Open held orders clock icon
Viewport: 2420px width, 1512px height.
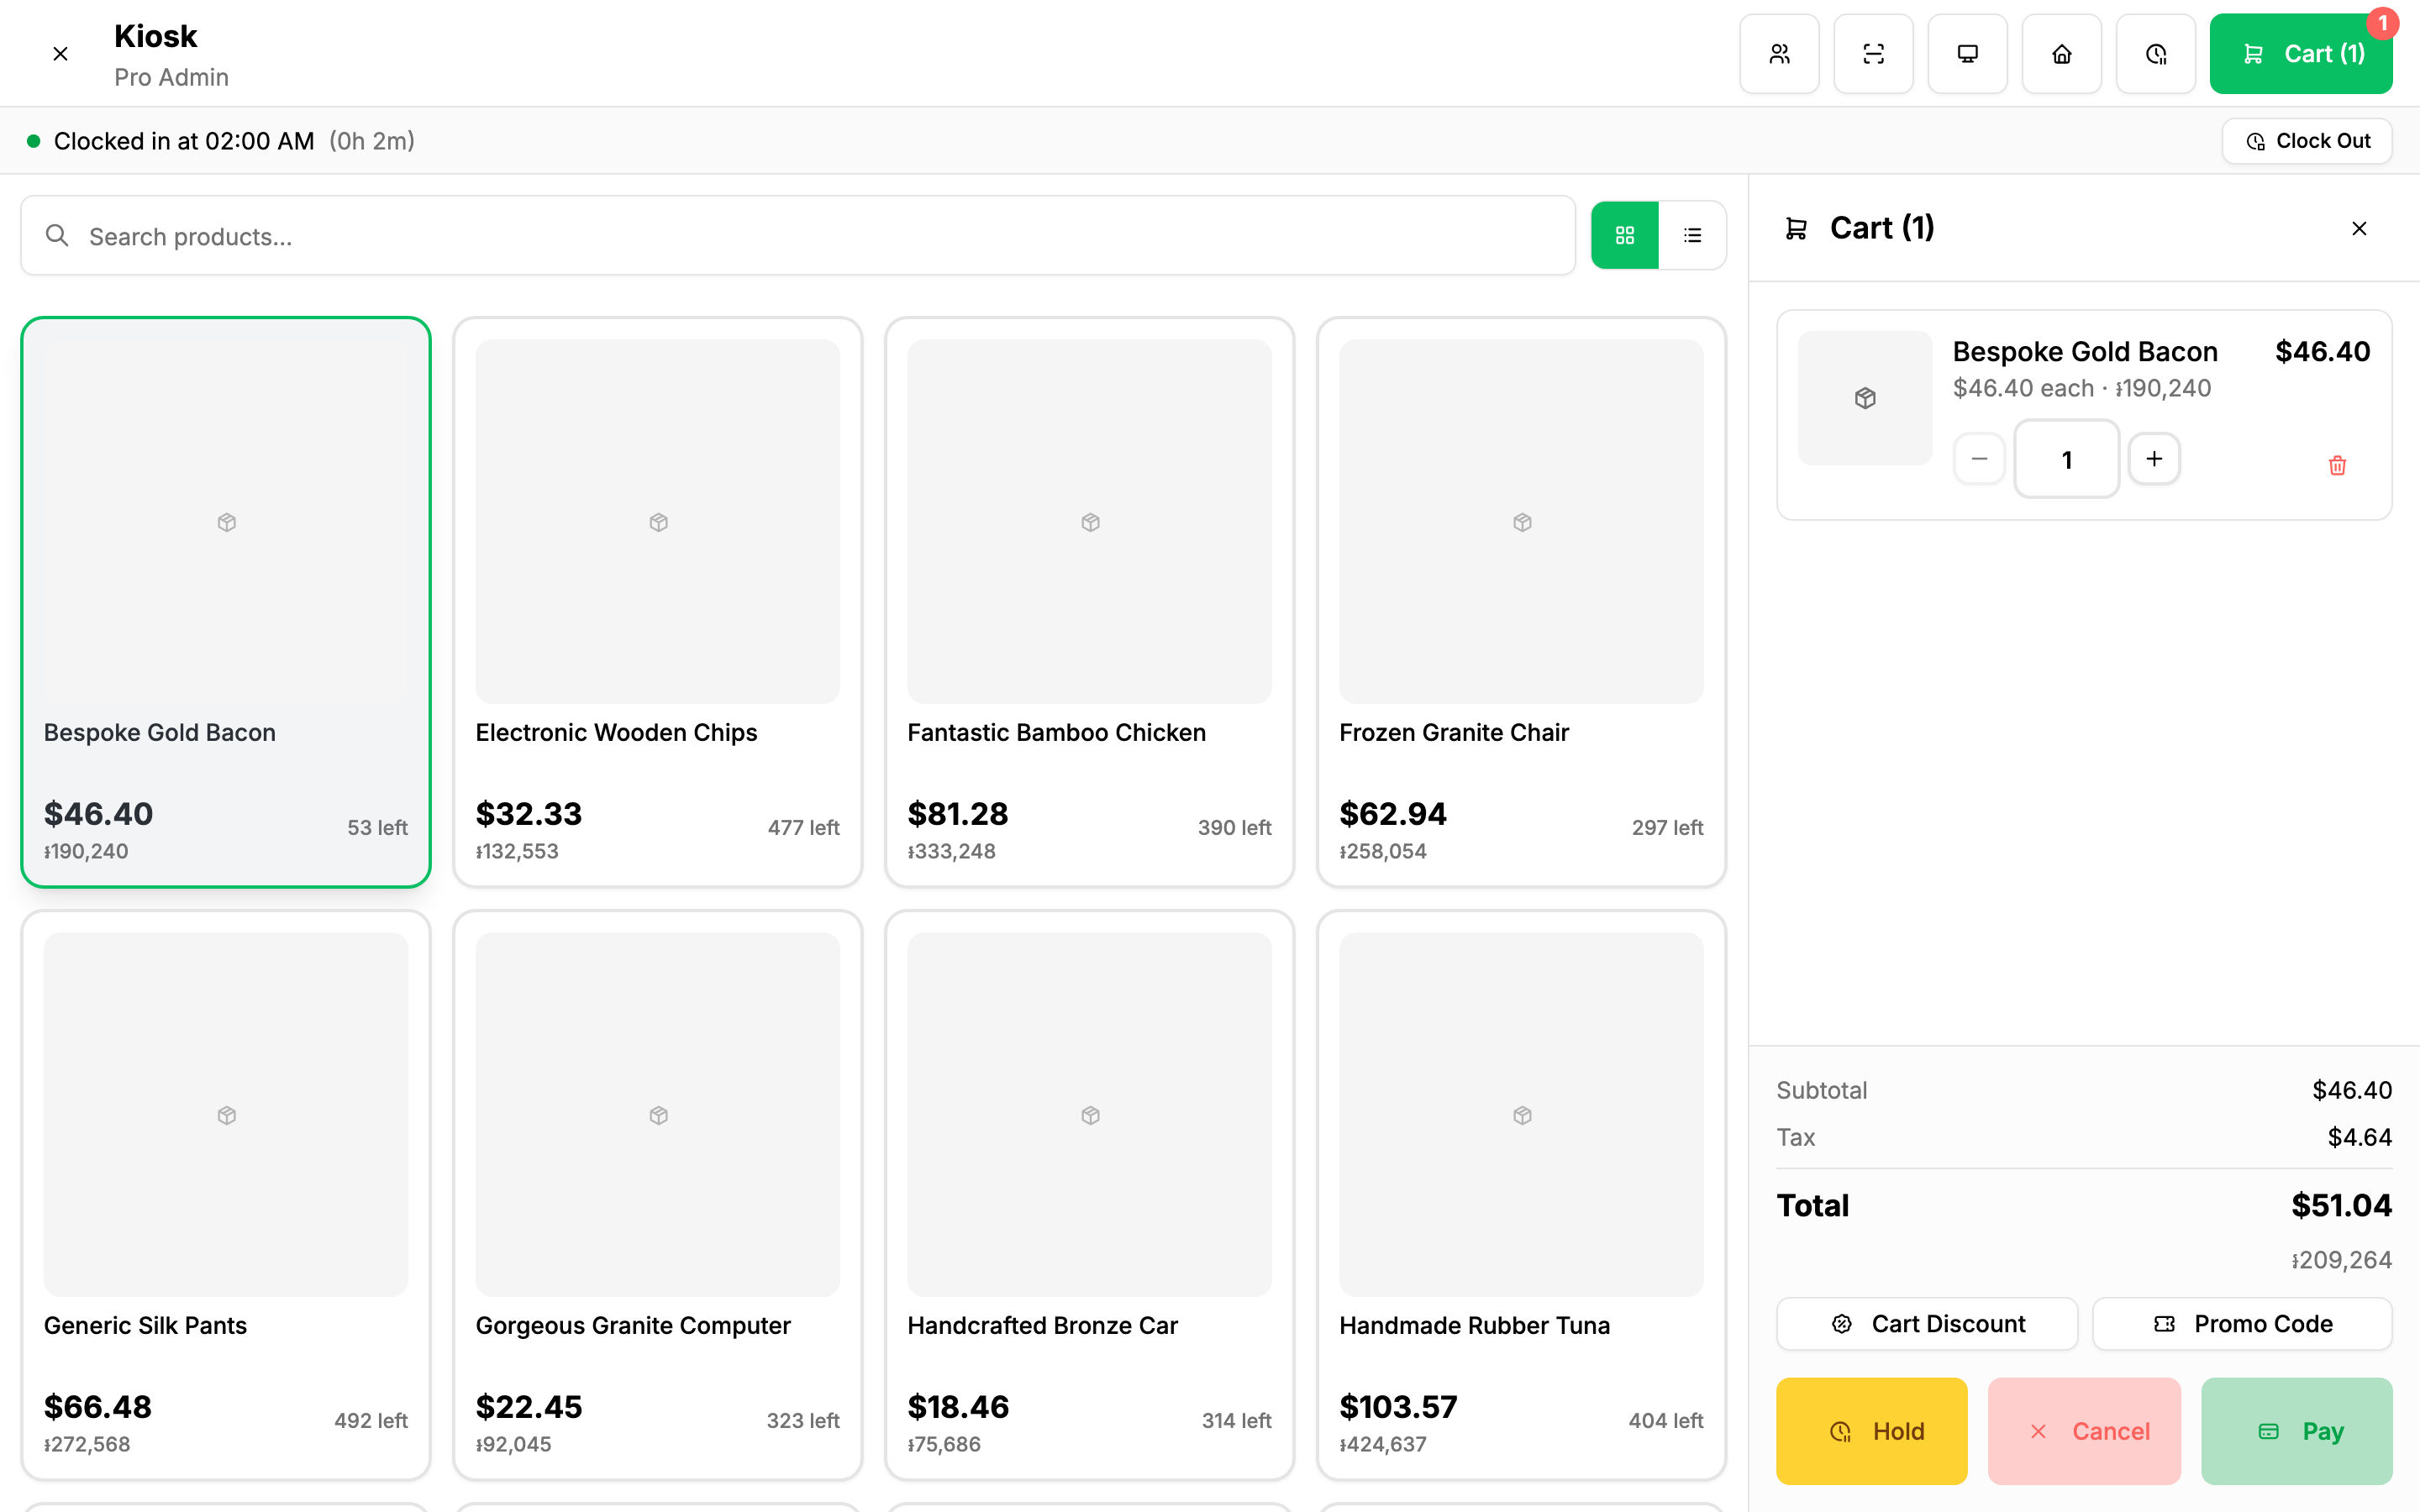click(x=2155, y=54)
